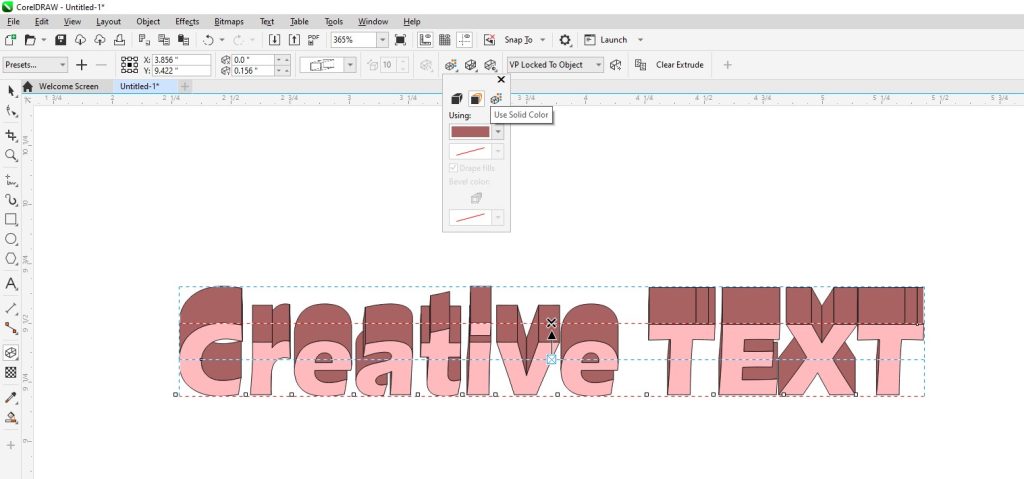
Task: Click the Using solid color swatch
Action: coord(471,132)
